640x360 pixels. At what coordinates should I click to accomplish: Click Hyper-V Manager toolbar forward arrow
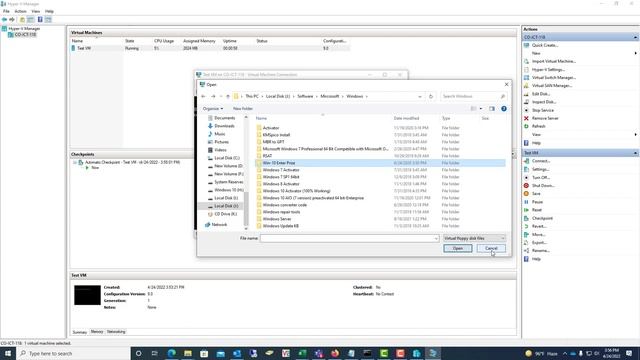[12, 20]
